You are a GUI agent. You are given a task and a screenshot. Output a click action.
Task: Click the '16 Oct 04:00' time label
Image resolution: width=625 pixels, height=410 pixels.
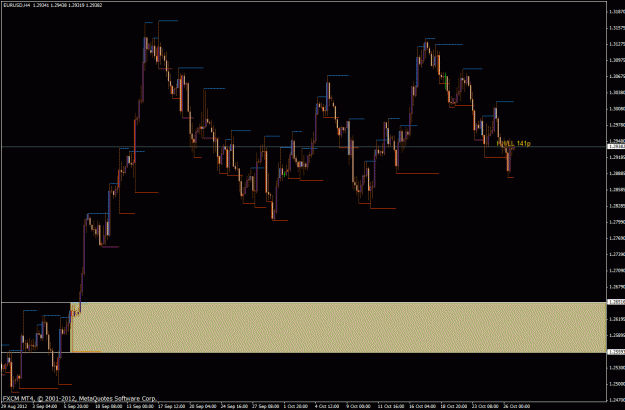(x=423, y=406)
